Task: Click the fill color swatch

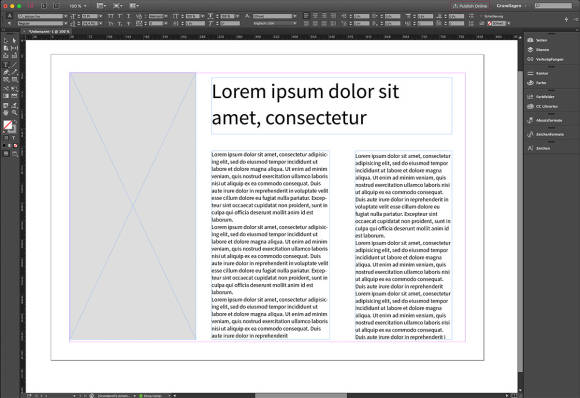Action: (7, 125)
